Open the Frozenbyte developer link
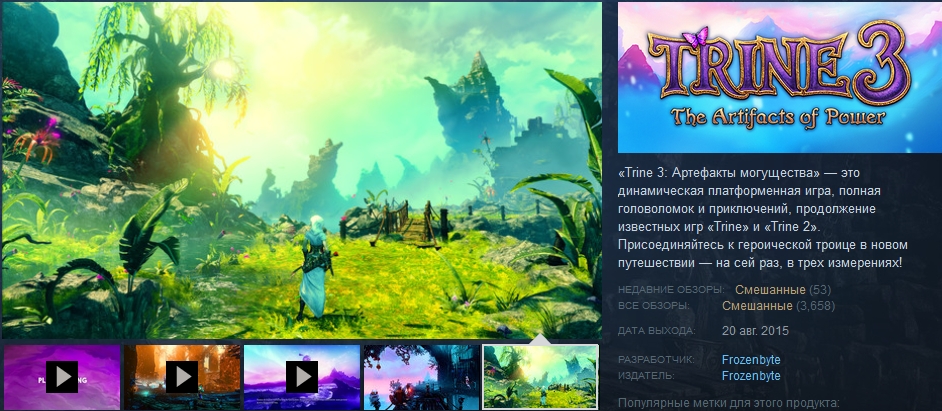 tap(751, 360)
